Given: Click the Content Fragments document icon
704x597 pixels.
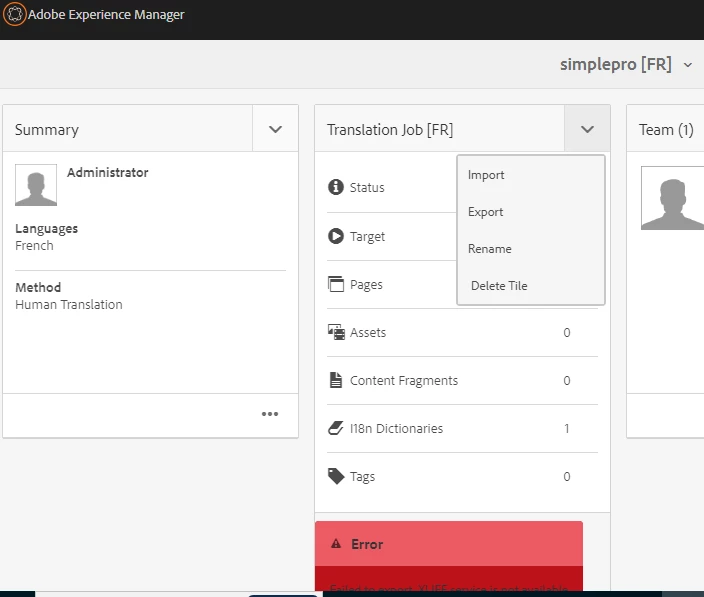Looking at the screenshot, I should [x=335, y=380].
